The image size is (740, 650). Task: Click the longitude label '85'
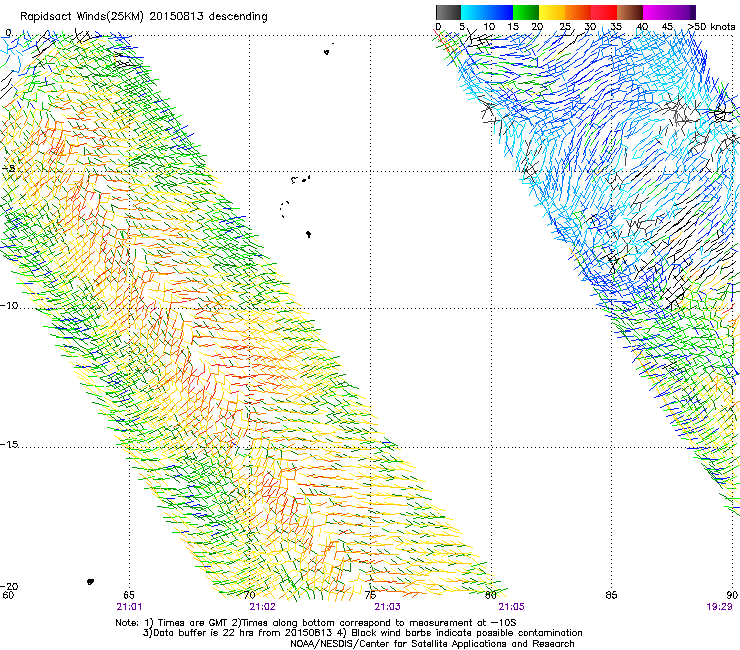(611, 595)
